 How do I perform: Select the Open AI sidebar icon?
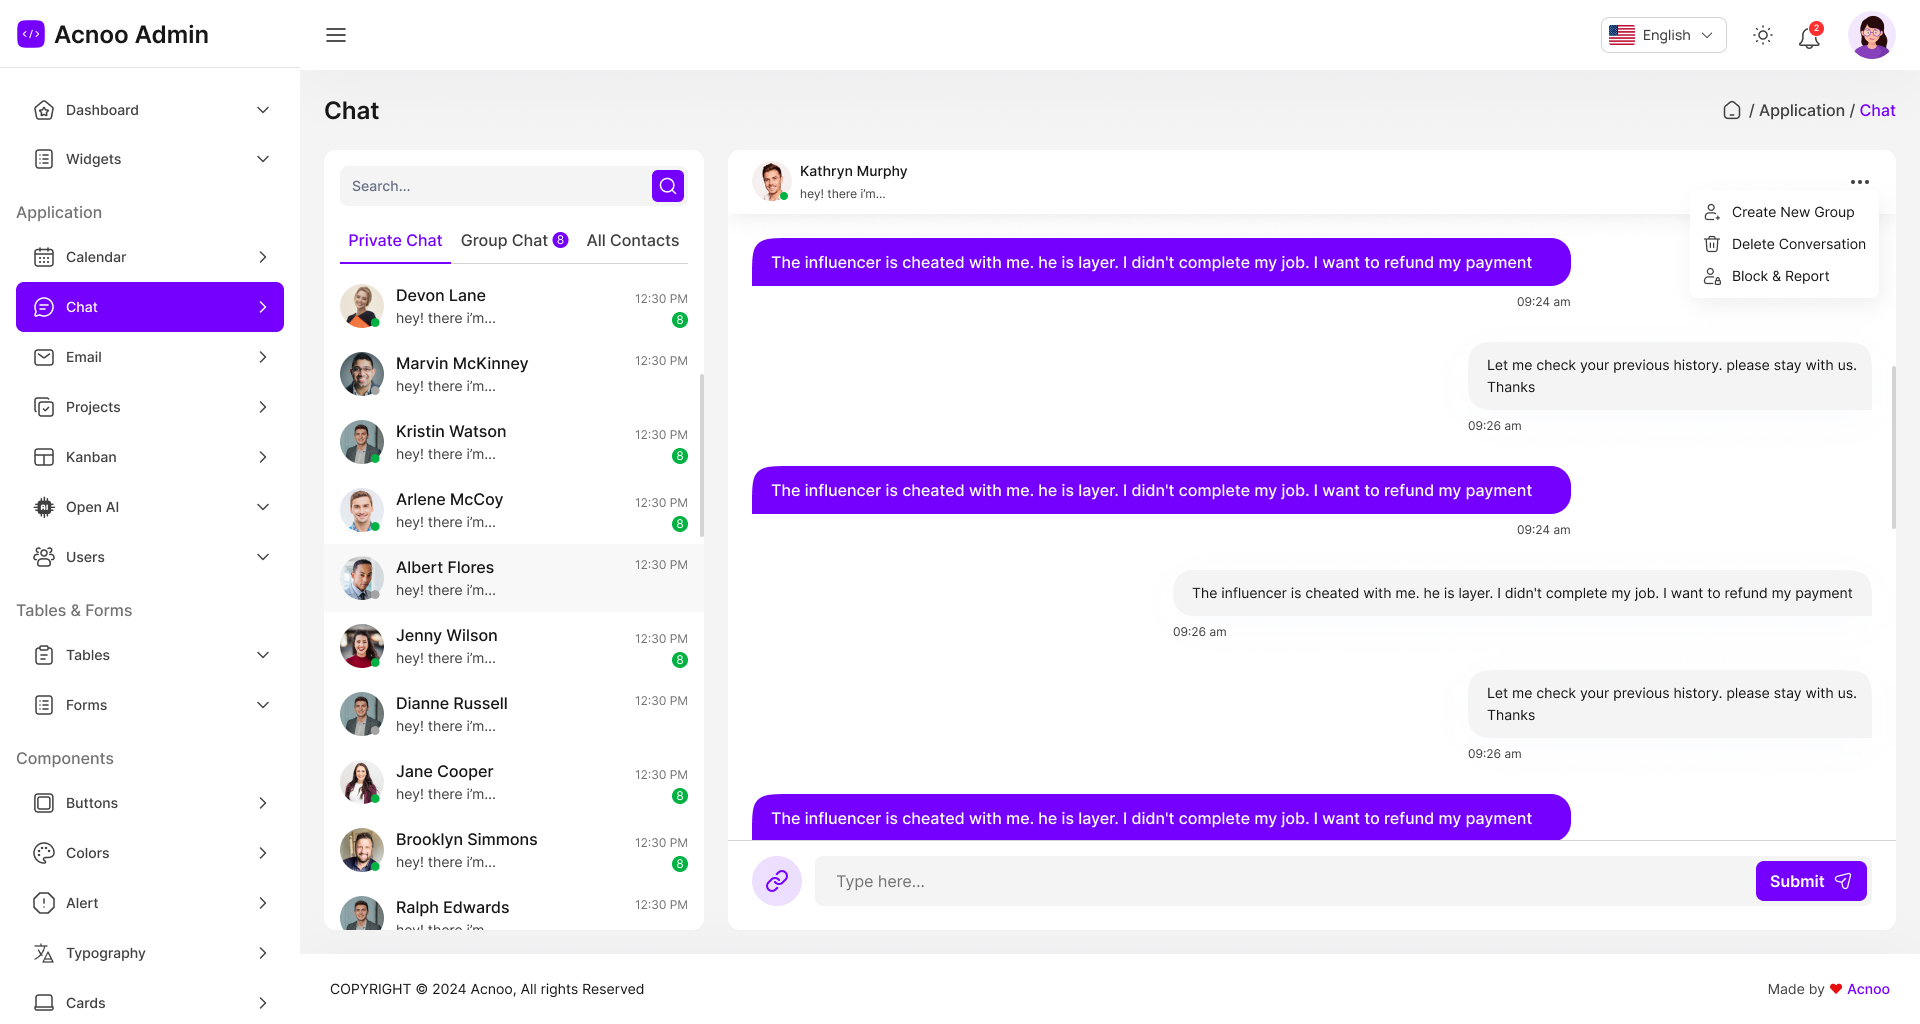(44, 507)
